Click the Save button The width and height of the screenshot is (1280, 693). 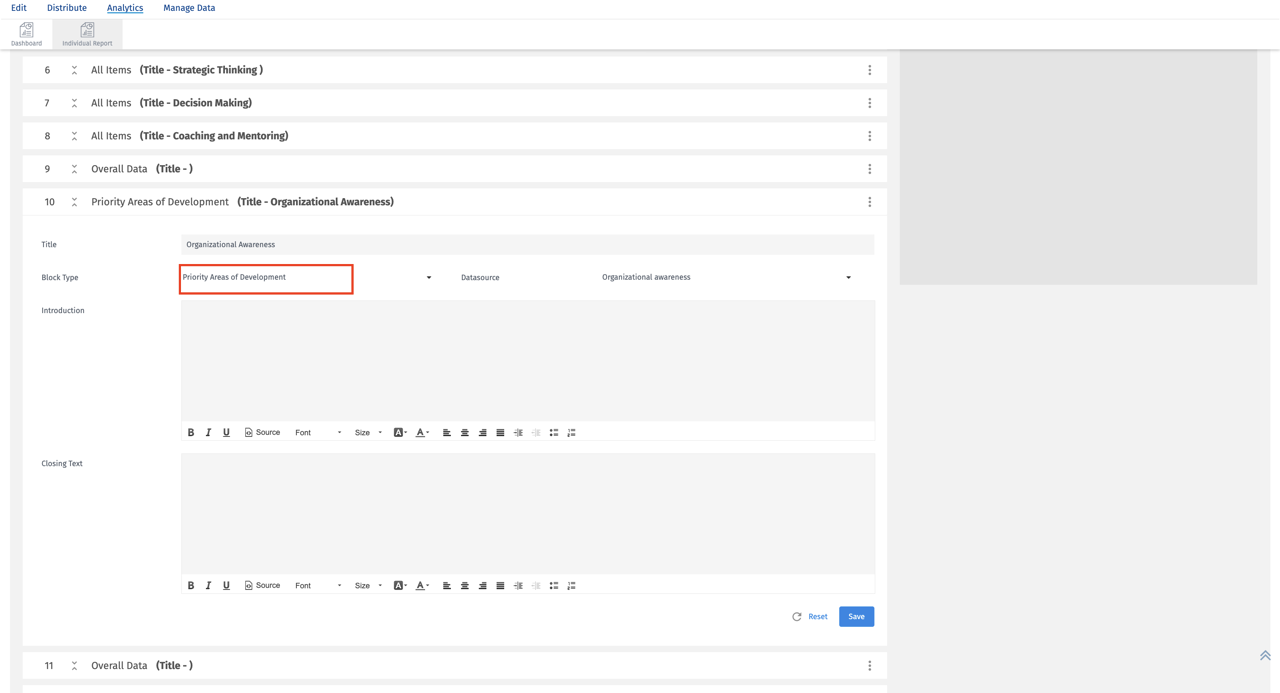856,616
